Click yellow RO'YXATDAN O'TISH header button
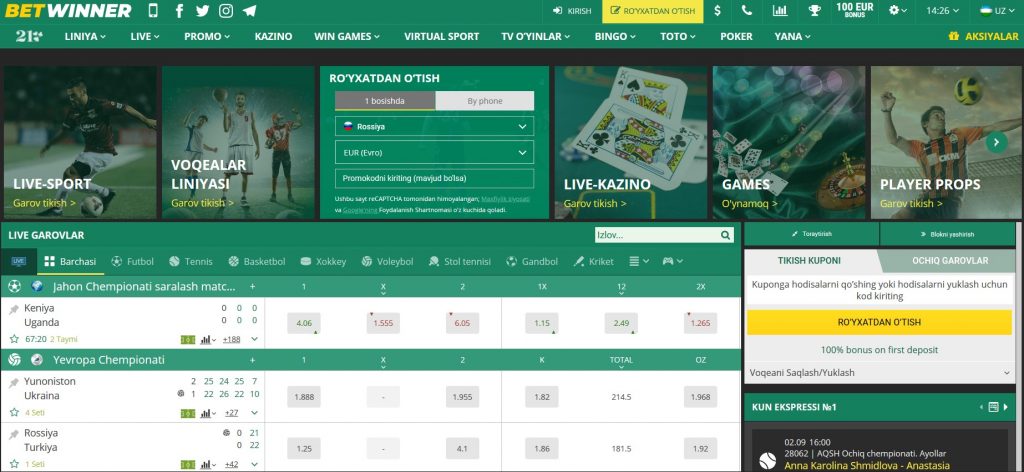 pos(652,11)
